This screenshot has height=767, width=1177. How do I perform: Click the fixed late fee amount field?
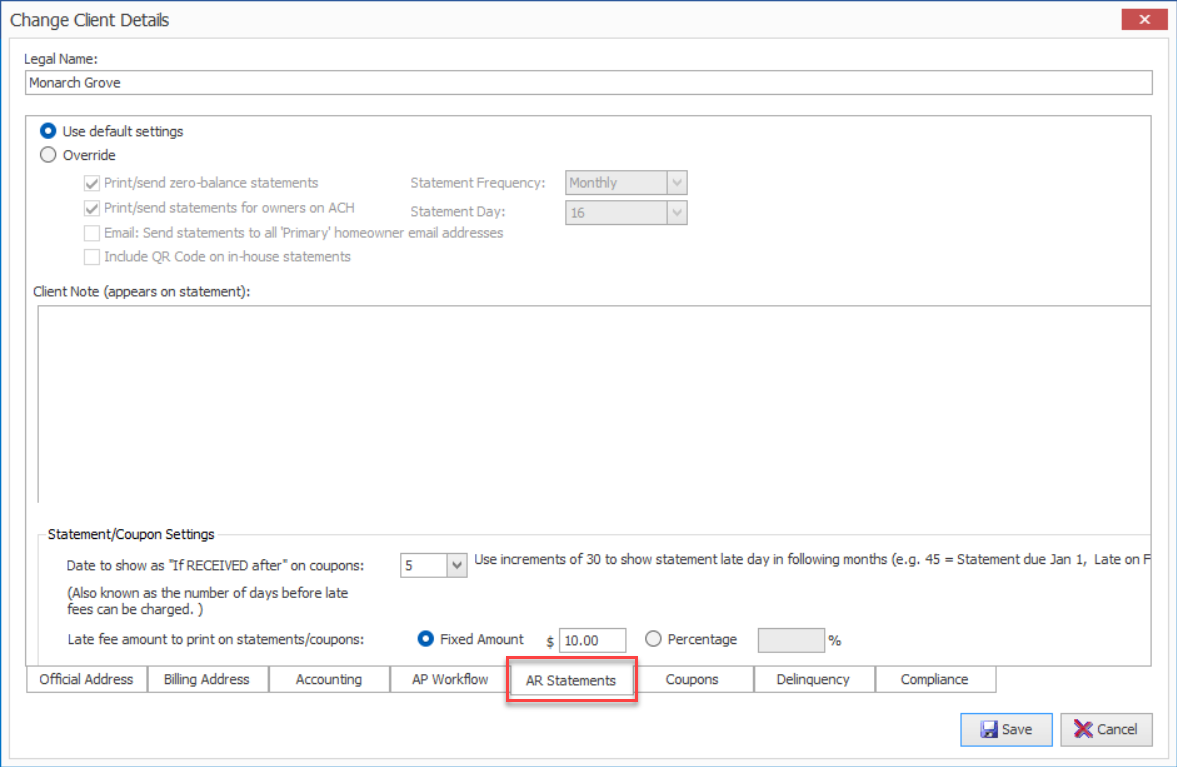coord(592,640)
